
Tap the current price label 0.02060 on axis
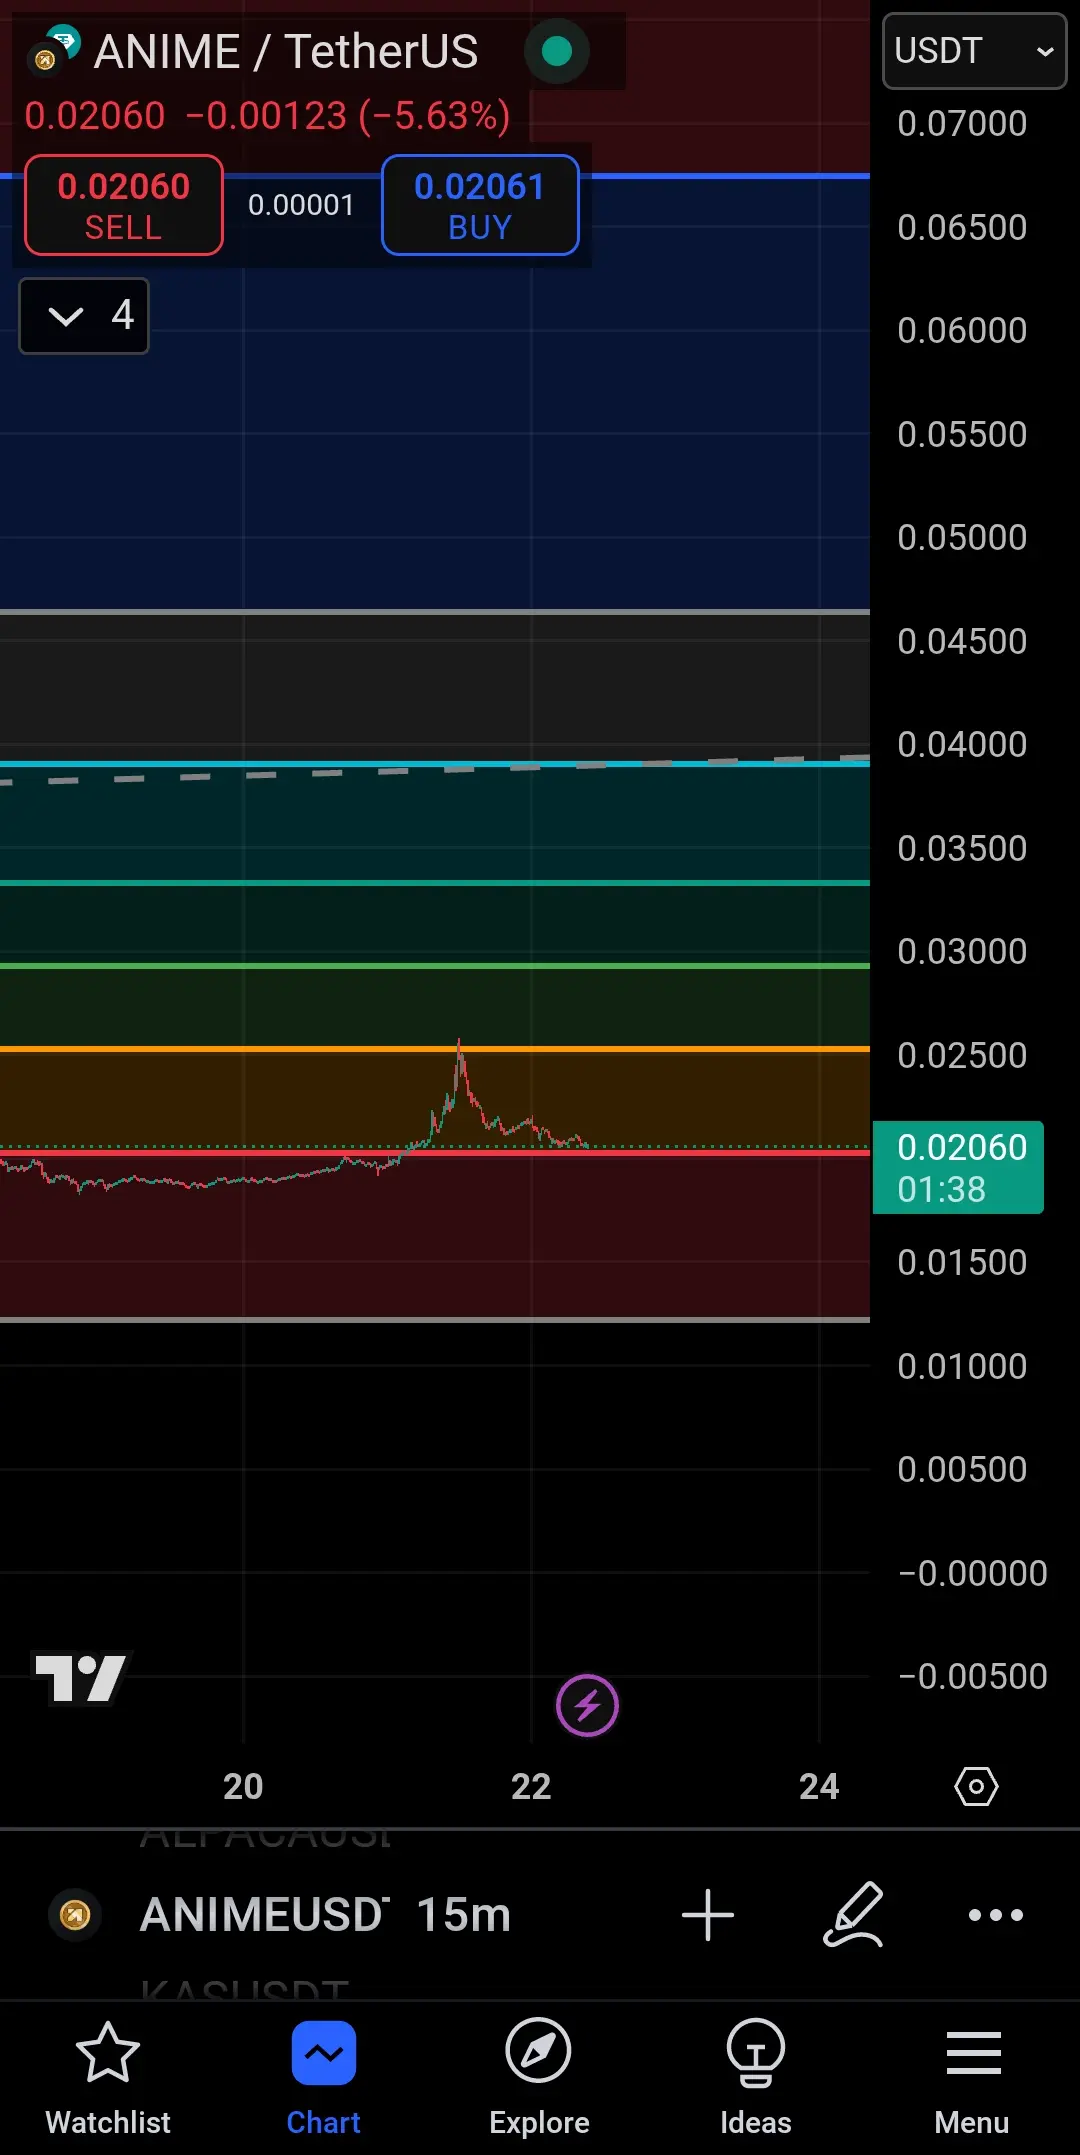tap(958, 1167)
